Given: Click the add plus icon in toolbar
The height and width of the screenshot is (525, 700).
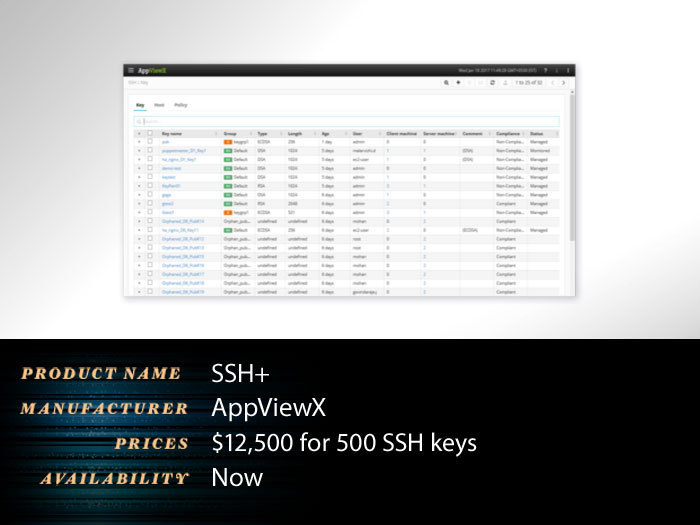Looking at the screenshot, I should pyautogui.click(x=458, y=83).
